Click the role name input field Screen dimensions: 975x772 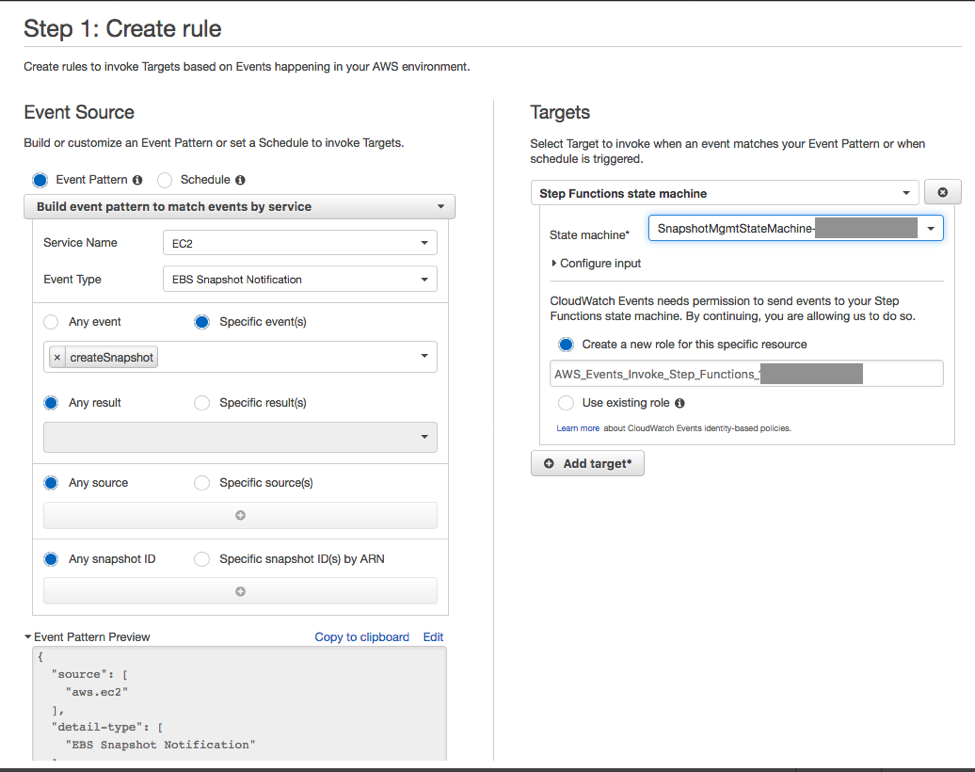tap(745, 374)
